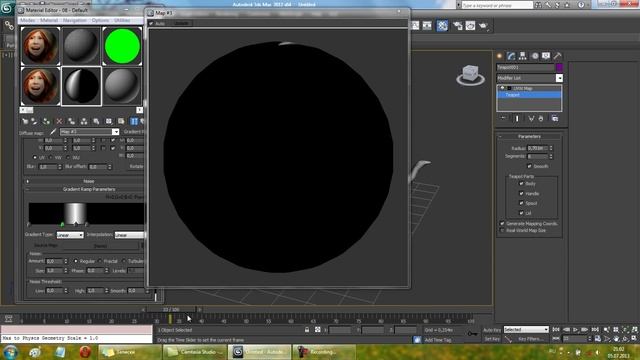Click Configure Modifier Sets icon

555,118
